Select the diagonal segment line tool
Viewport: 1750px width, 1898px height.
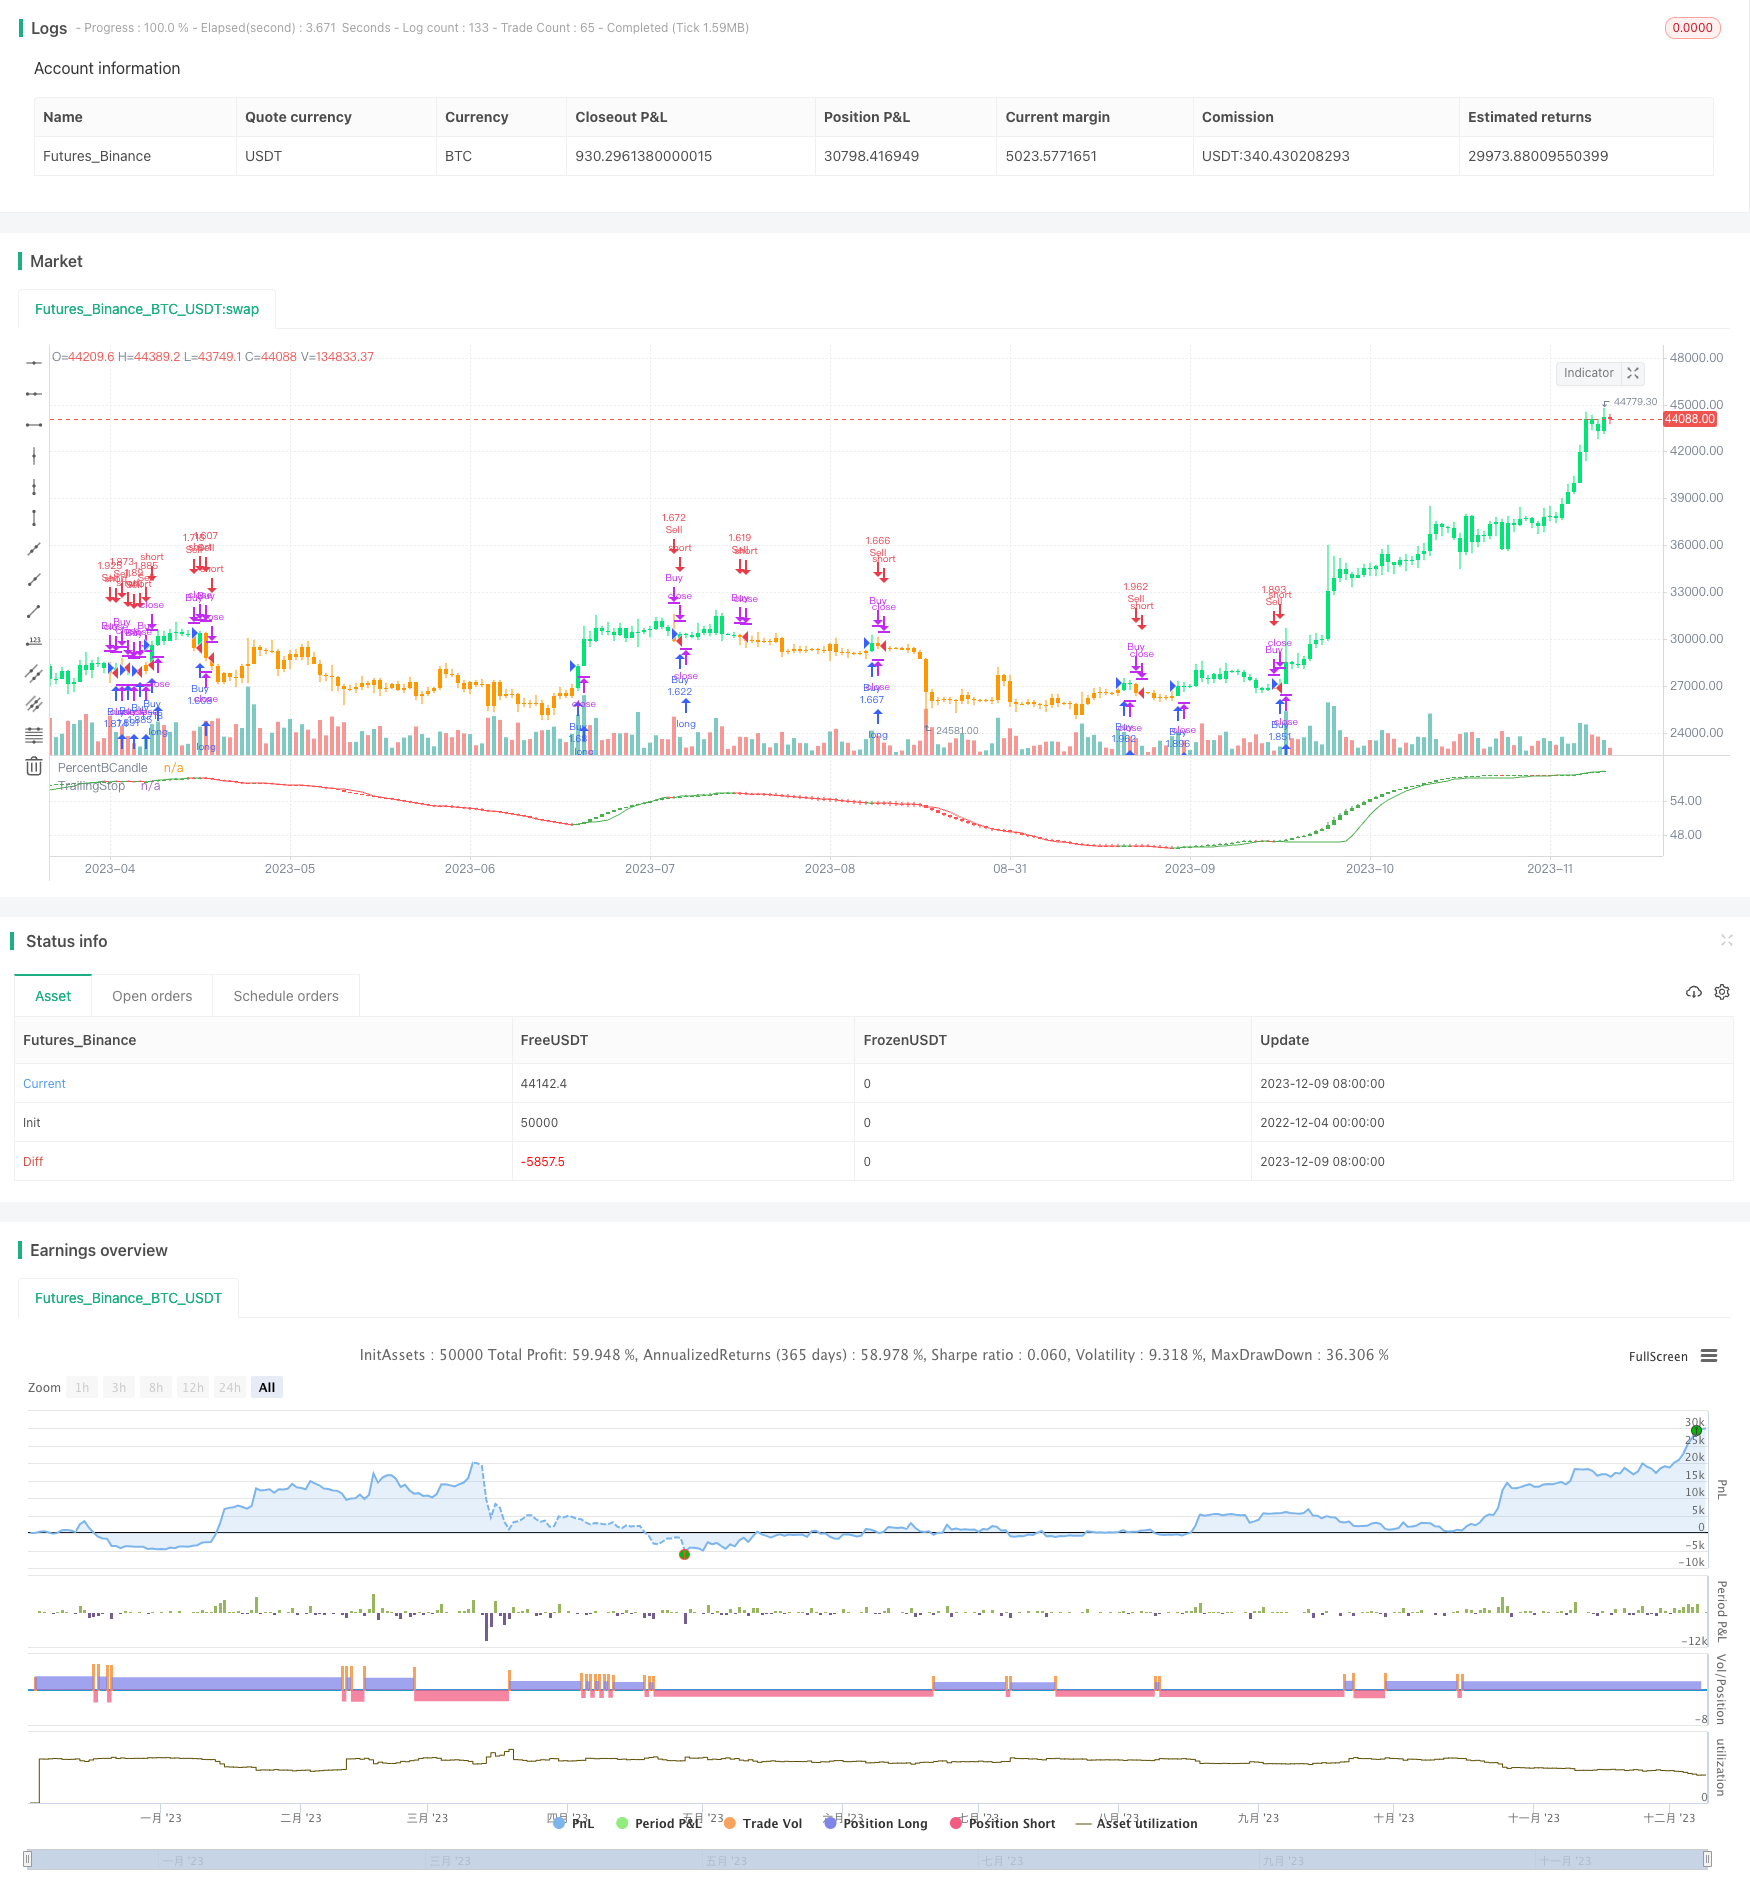34,611
